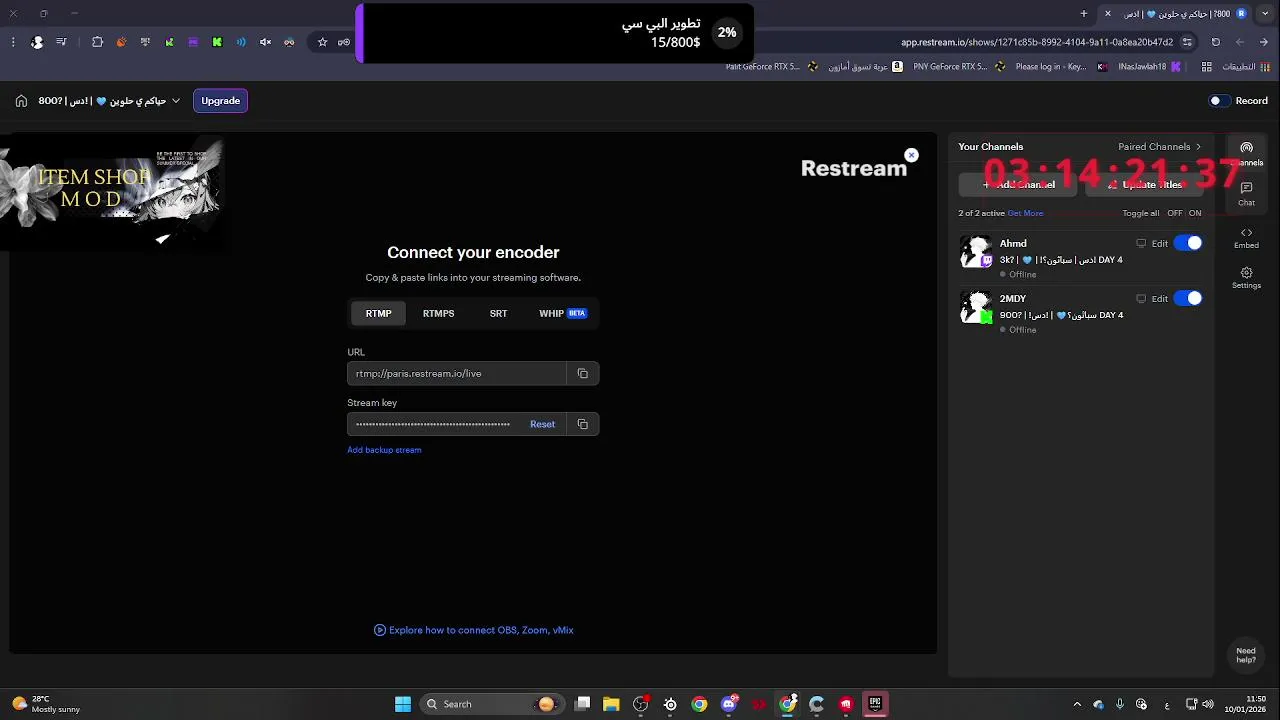
Task: Click the browser address bar URL
Action: coord(1037,42)
